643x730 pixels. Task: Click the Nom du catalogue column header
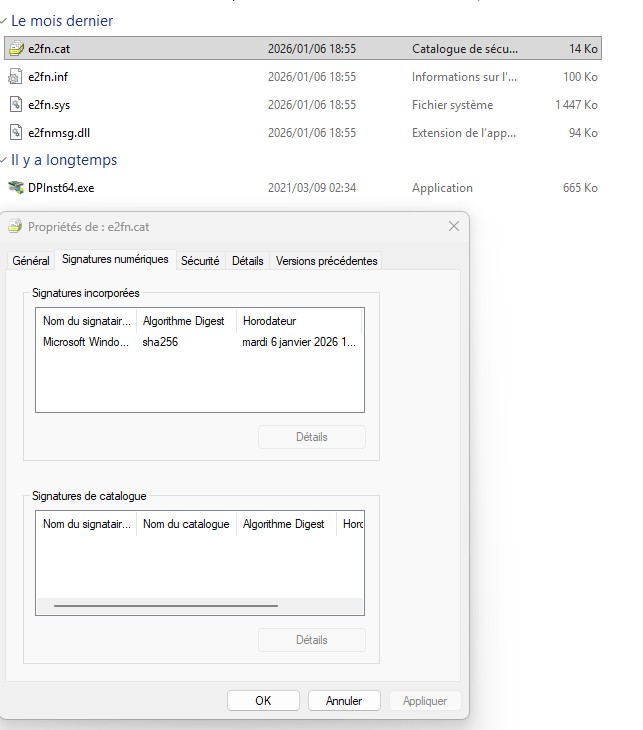[x=186, y=524]
